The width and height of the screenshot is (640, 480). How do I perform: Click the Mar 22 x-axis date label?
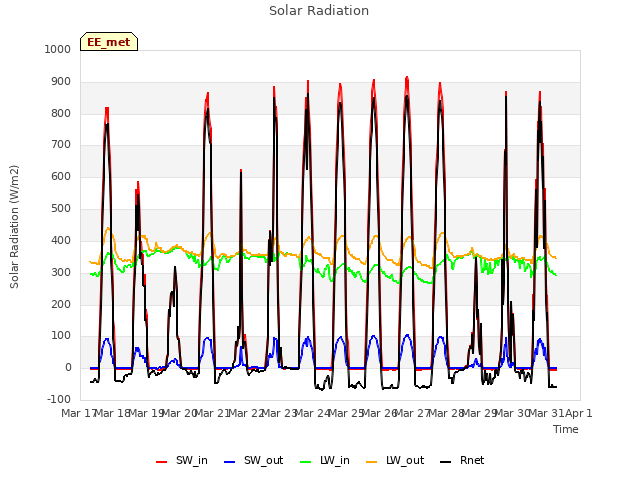[246, 413]
